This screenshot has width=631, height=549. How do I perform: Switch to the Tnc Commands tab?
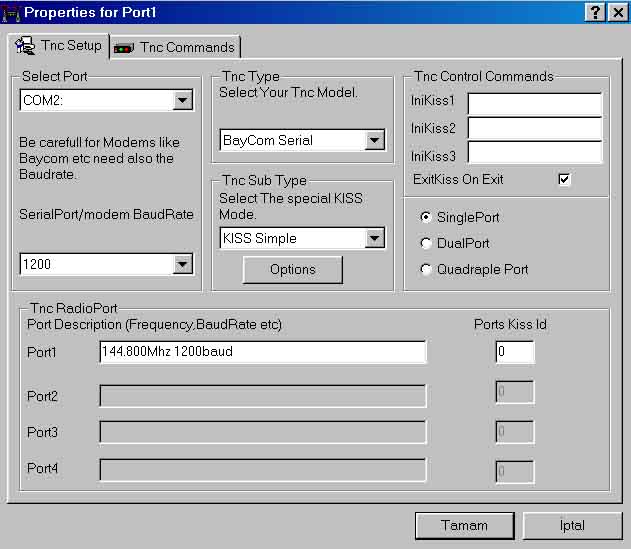coord(175,47)
